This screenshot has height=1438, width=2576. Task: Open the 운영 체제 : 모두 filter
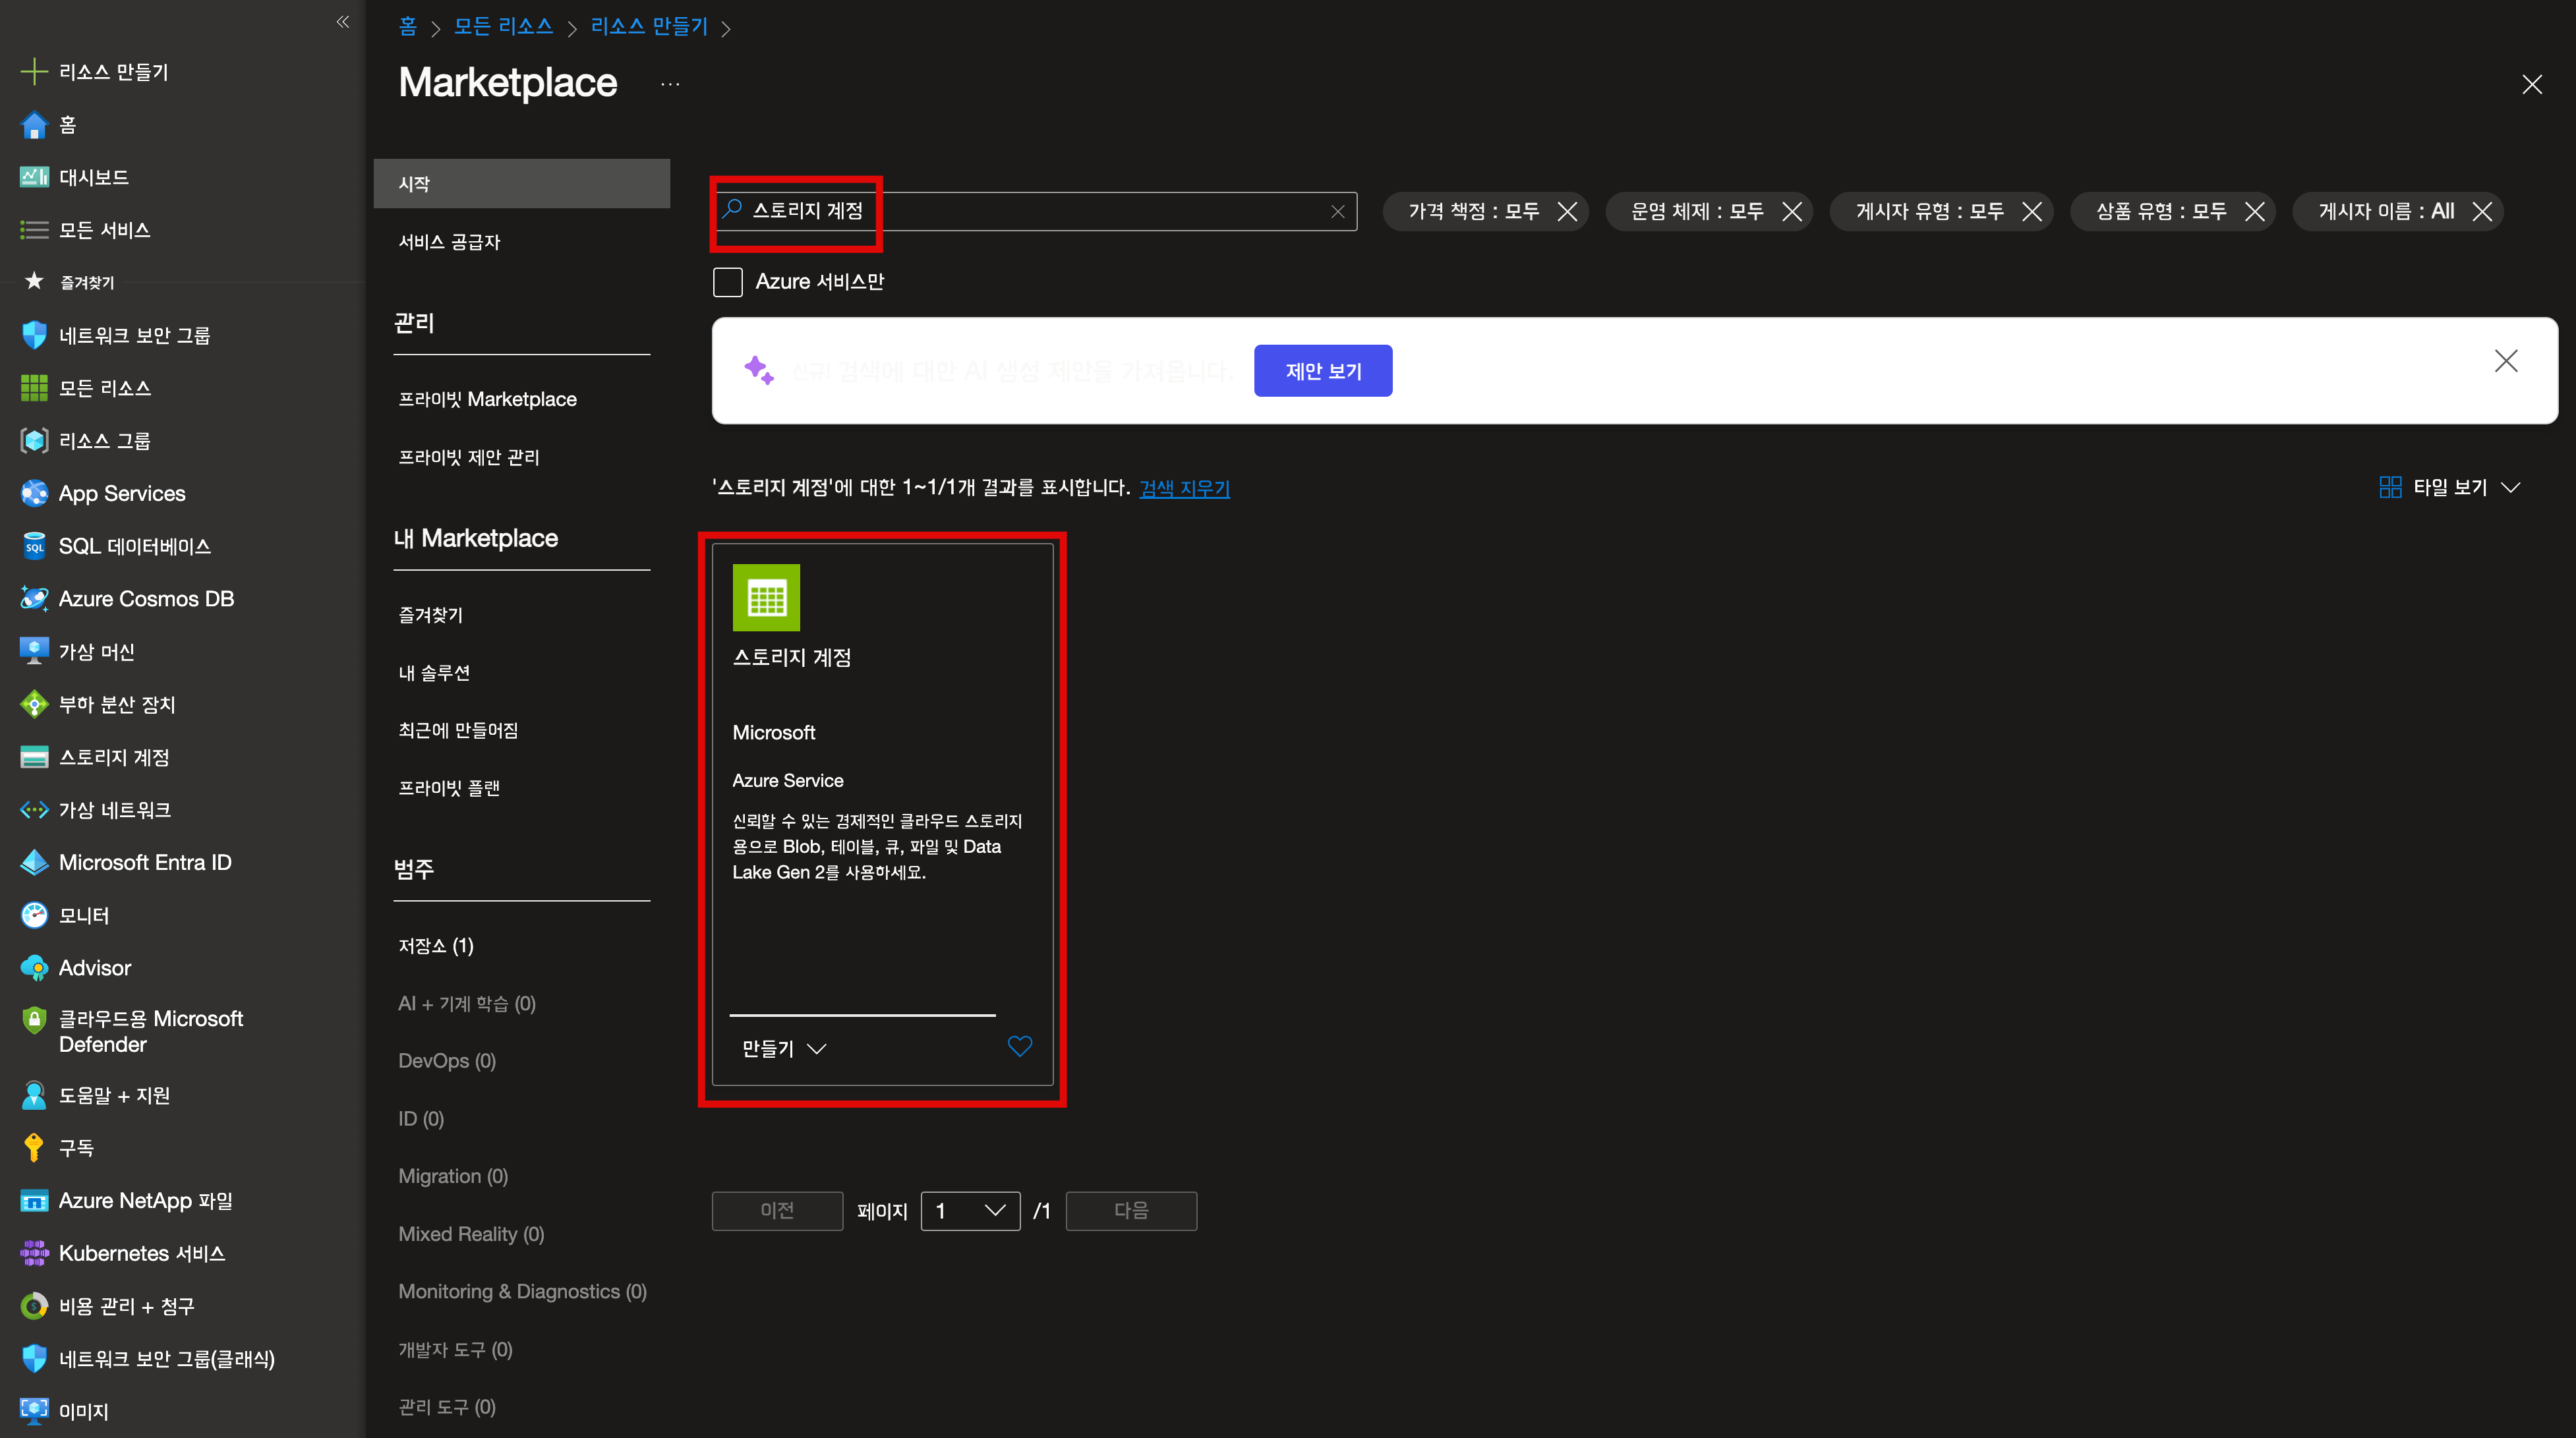(1697, 211)
